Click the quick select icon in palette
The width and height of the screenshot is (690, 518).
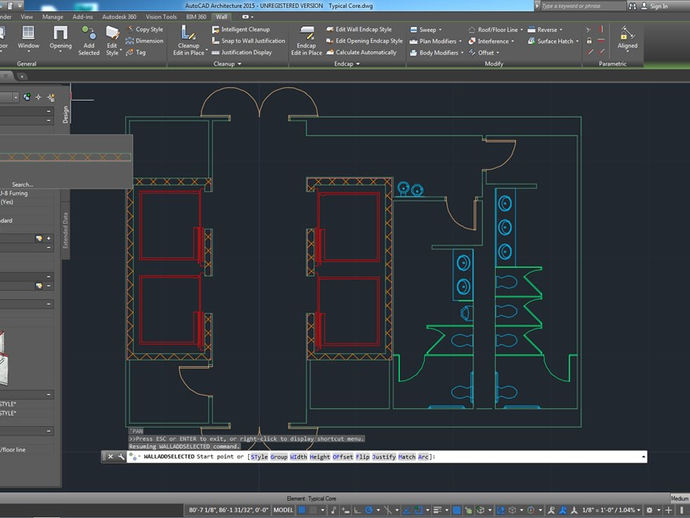tap(51, 97)
